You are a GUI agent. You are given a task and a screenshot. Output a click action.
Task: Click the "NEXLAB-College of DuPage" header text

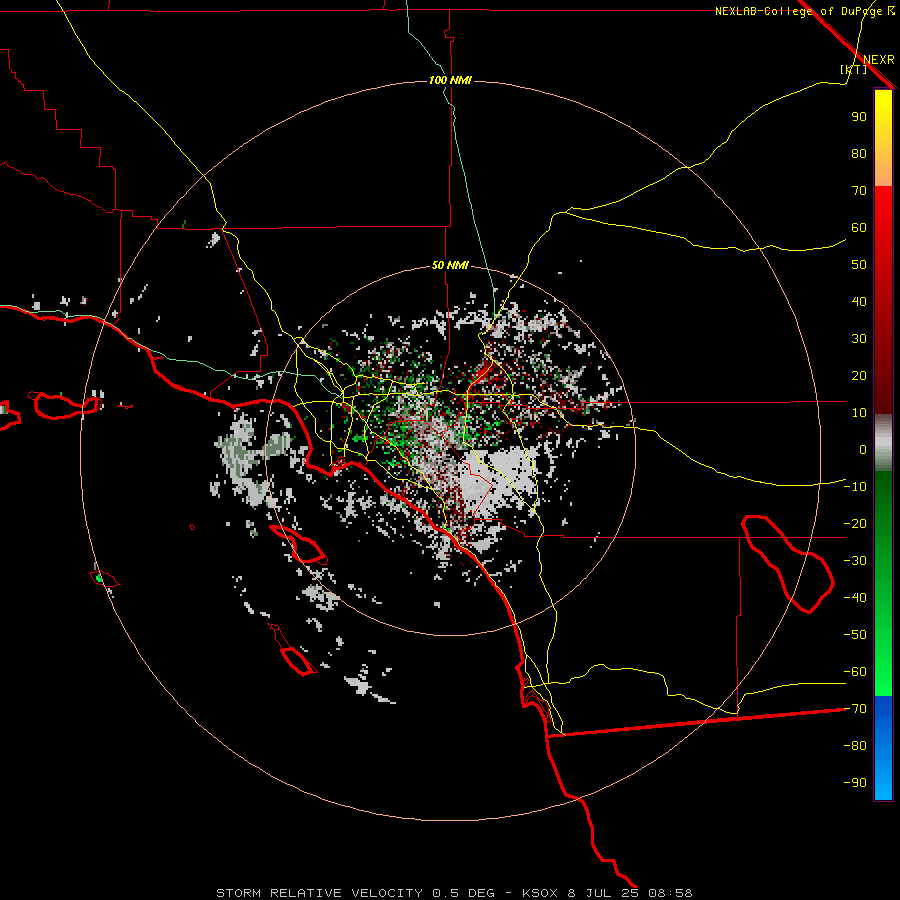(x=798, y=11)
